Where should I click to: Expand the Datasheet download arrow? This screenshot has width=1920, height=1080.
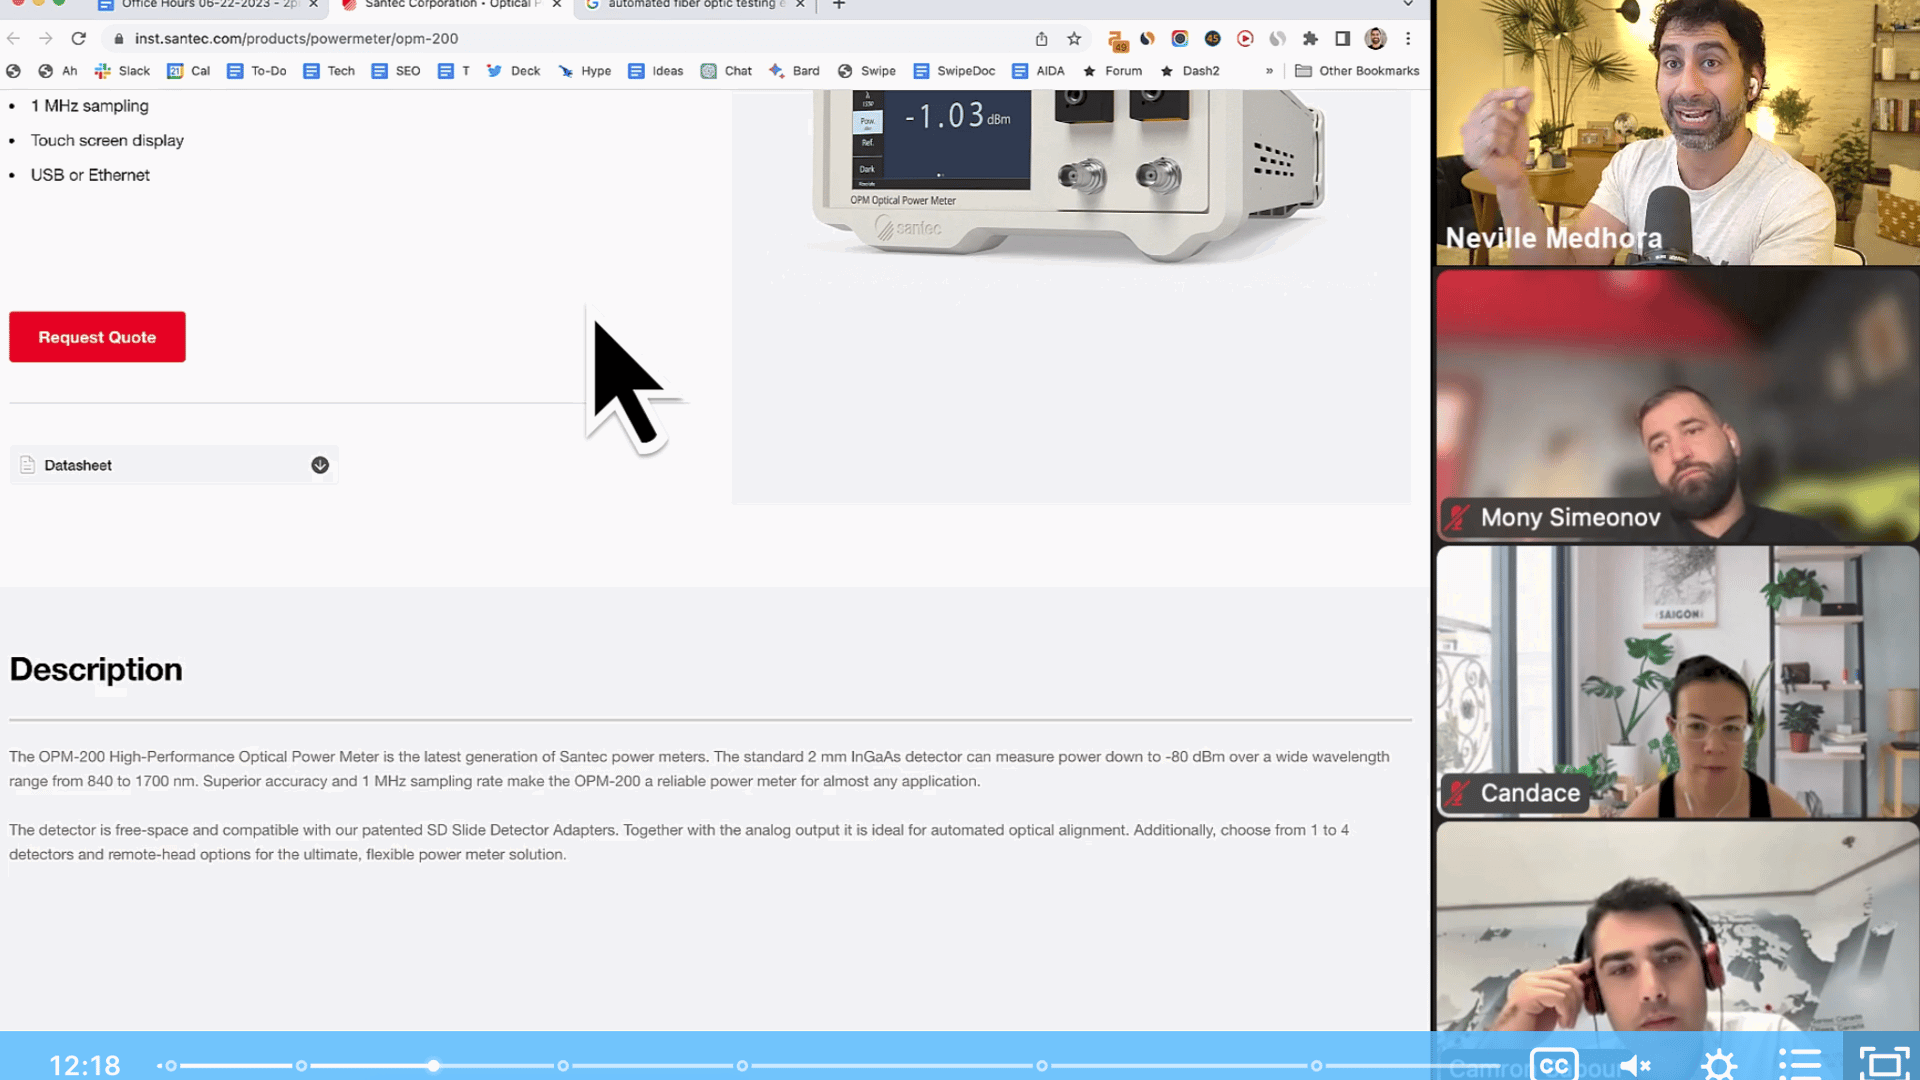click(320, 465)
